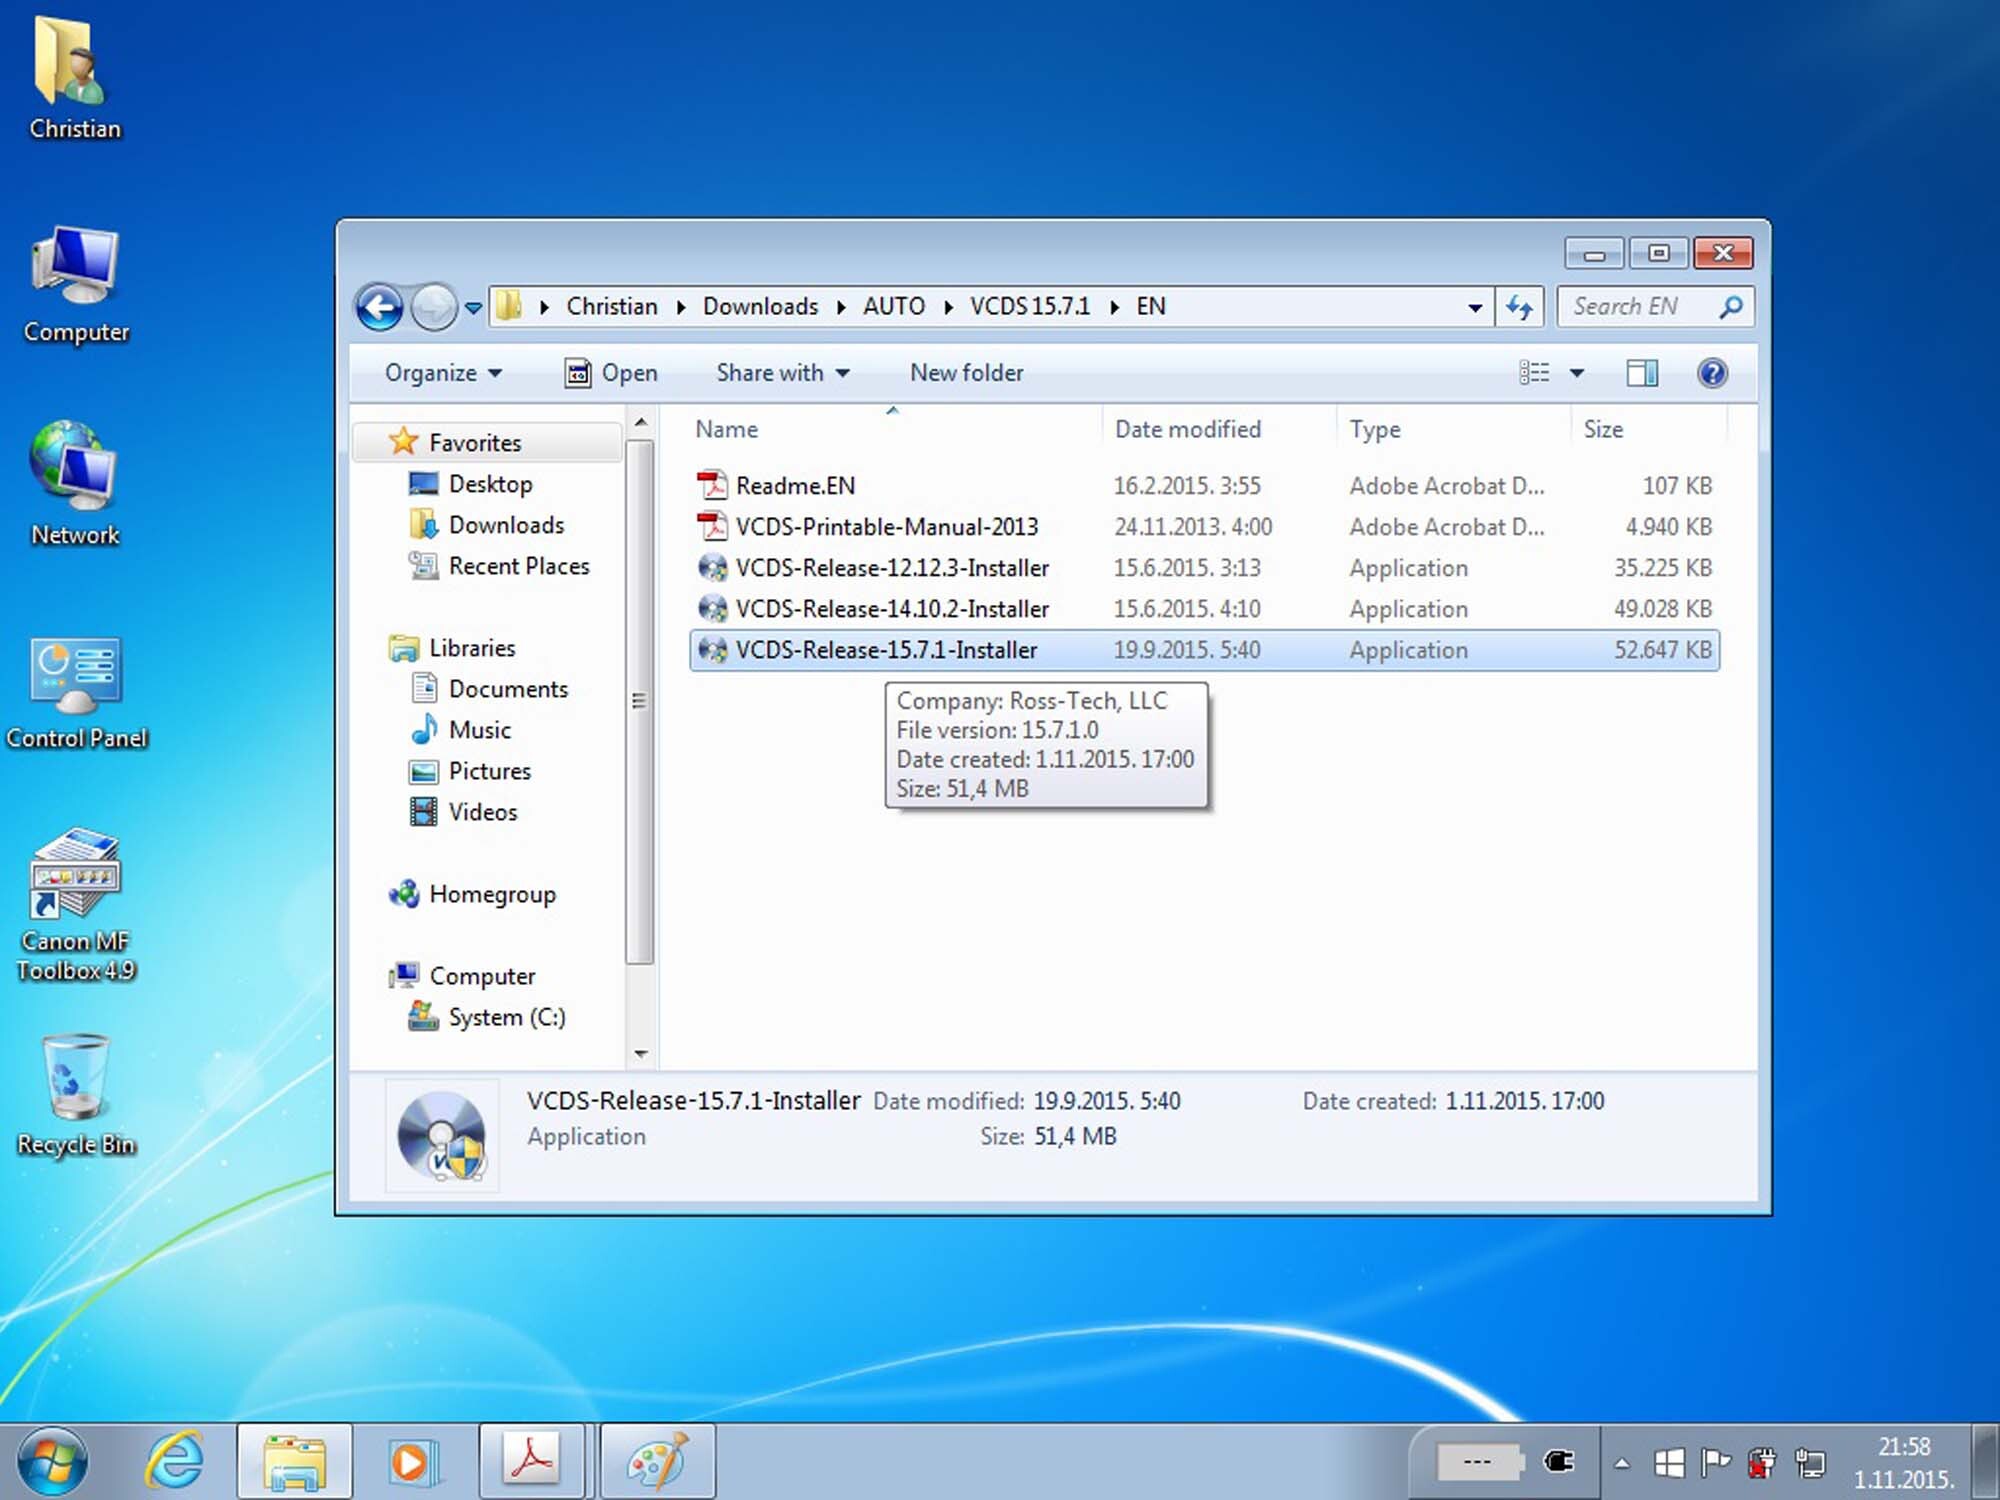Select Downloads in Favorites sidebar

(505, 525)
